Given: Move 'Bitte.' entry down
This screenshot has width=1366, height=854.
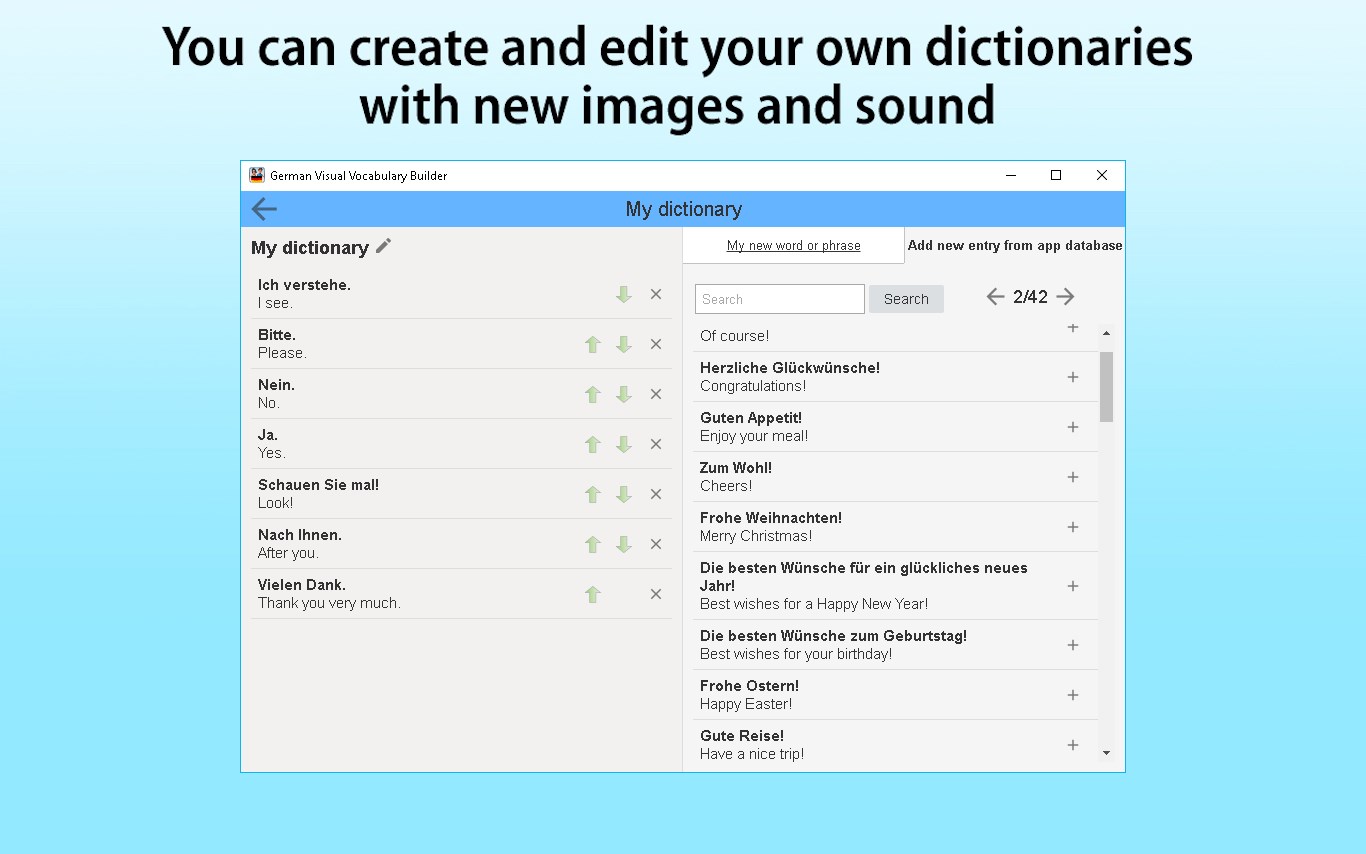Looking at the screenshot, I should click(624, 344).
